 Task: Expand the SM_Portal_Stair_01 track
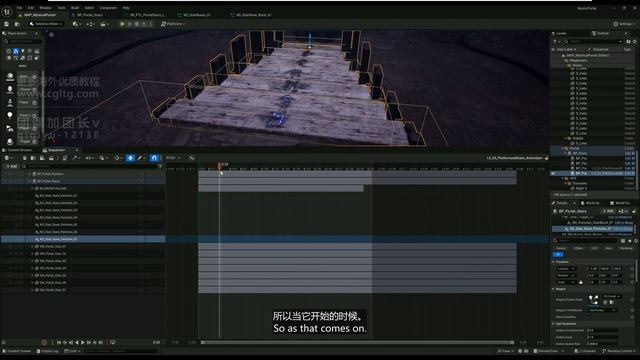coord(33,247)
